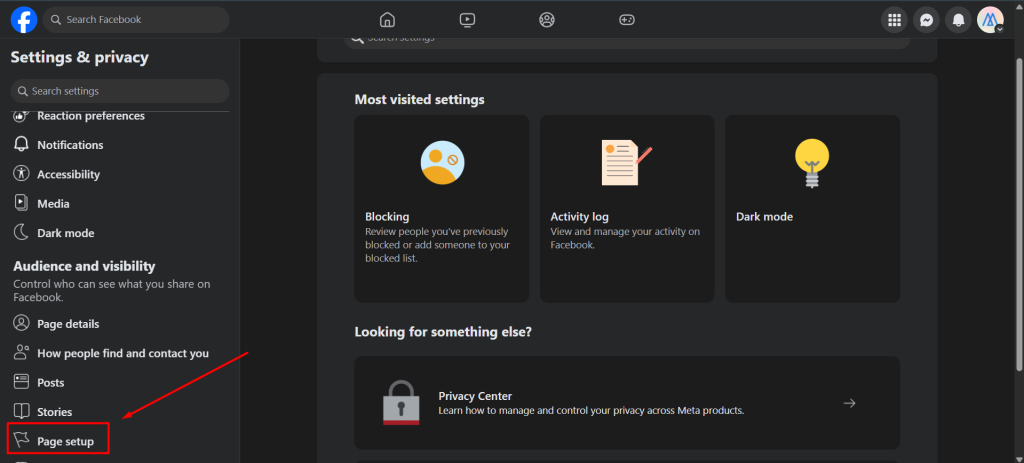
Task: Open Stories settings
Action: [x=120, y=412]
